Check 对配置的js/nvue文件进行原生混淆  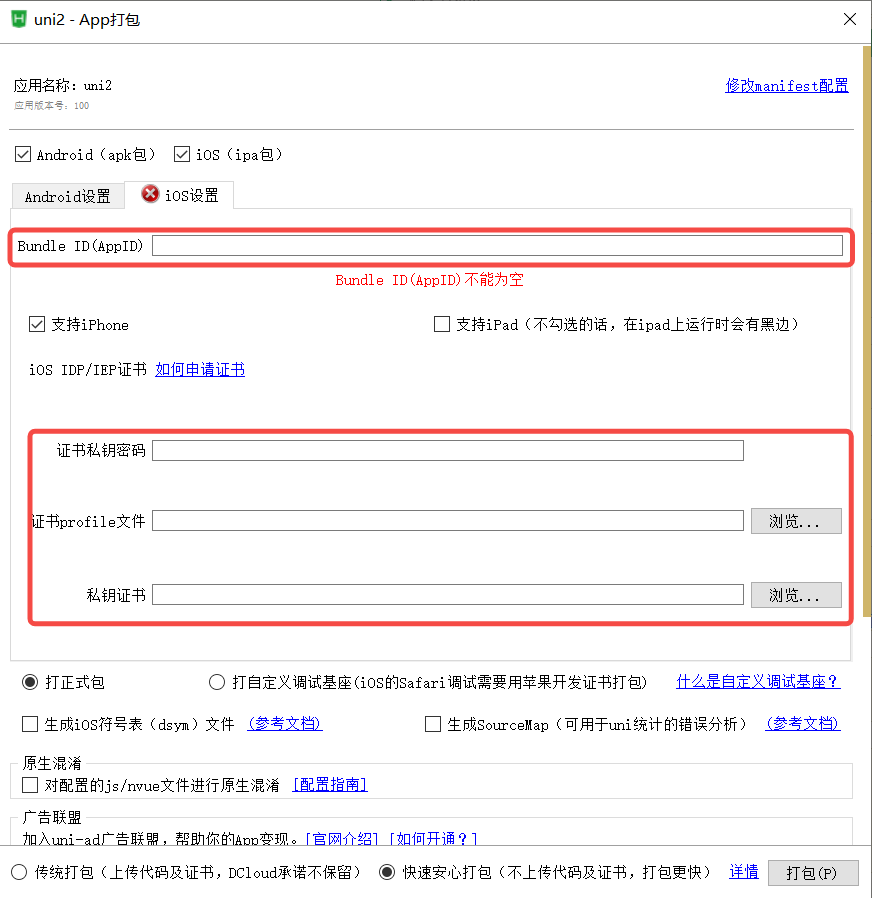pos(29,784)
